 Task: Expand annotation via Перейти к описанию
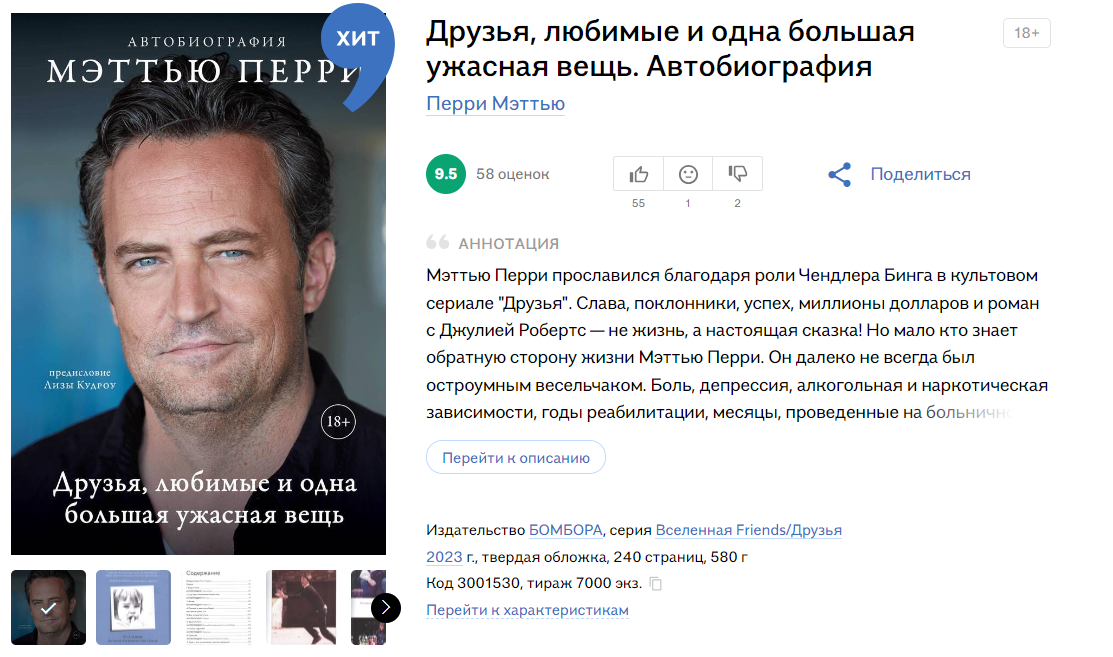click(x=516, y=458)
